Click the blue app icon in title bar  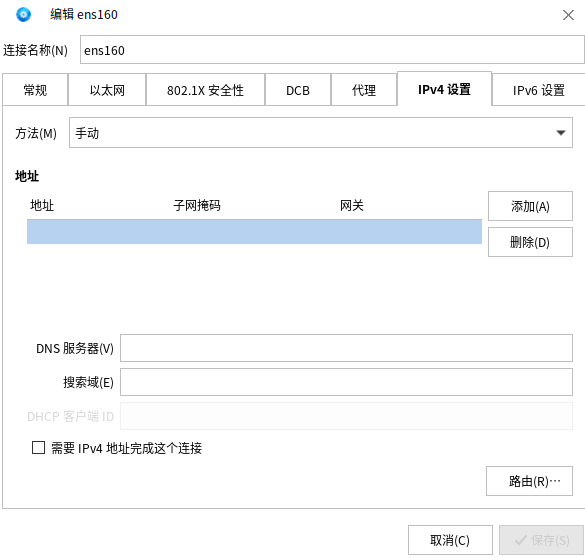(23, 15)
